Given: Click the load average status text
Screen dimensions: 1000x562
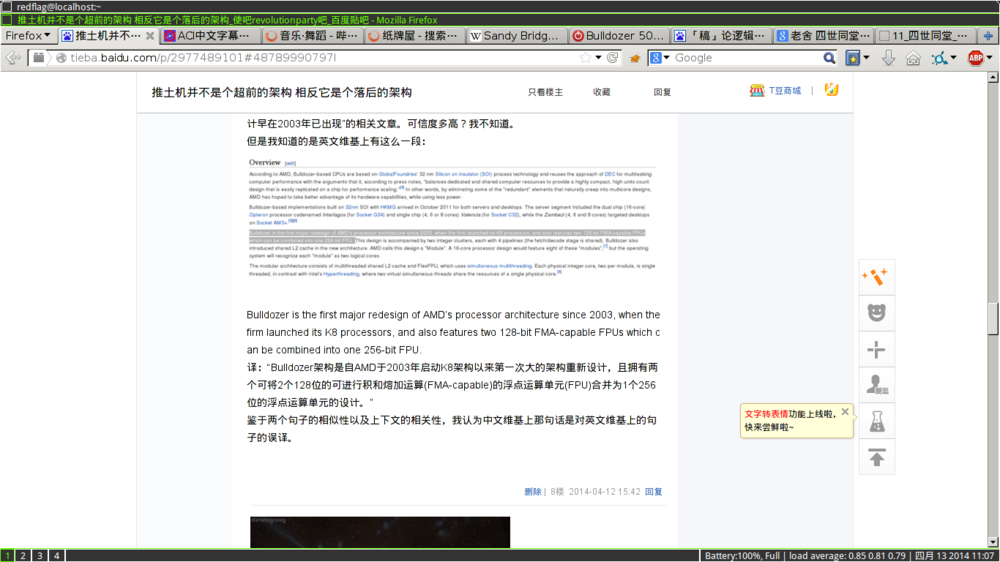Looking at the screenshot, I should pos(847,556).
